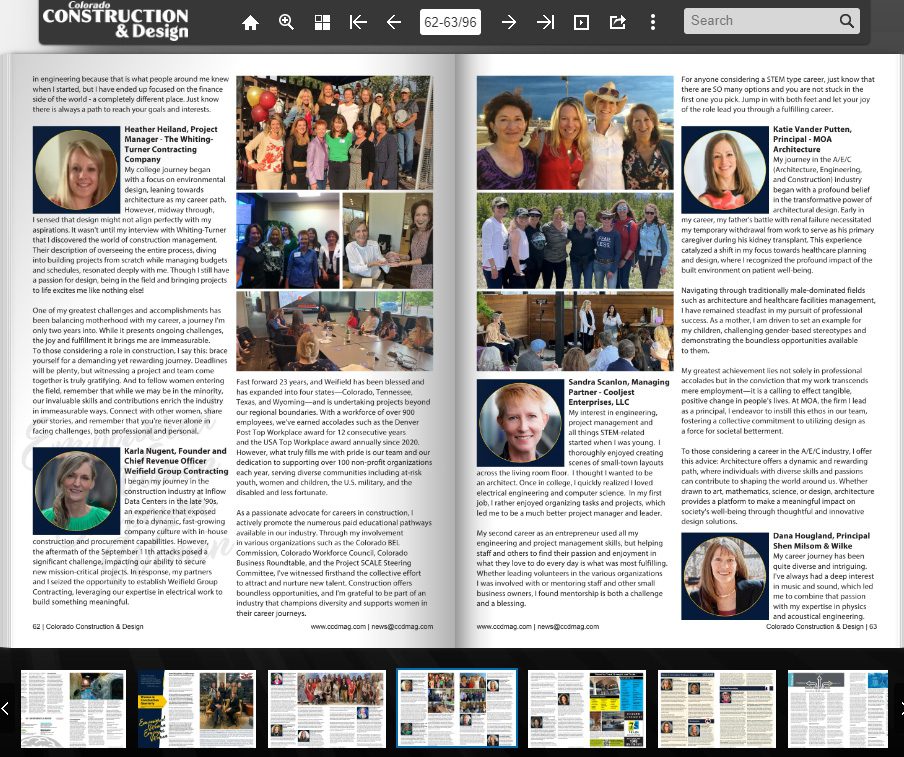Click www.ccdmag.com link on page 63 footer
Screen dimensions: 904x757
point(504,626)
